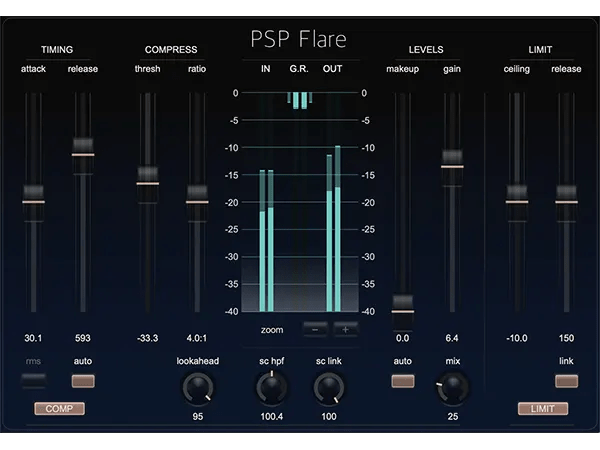600x450 pixels.
Task: Click the gain value 6.4
Action: [452, 338]
